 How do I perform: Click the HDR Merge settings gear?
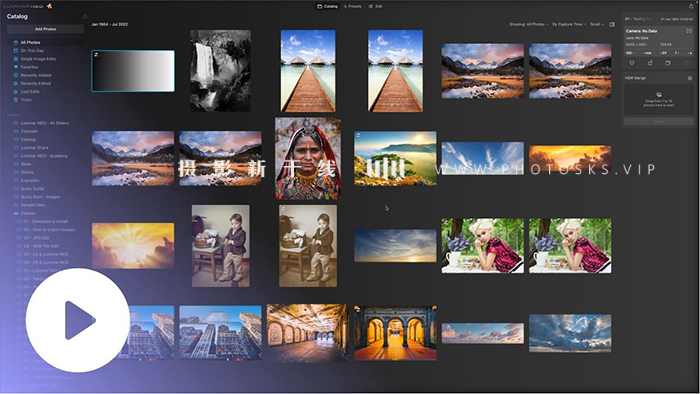tap(690, 78)
